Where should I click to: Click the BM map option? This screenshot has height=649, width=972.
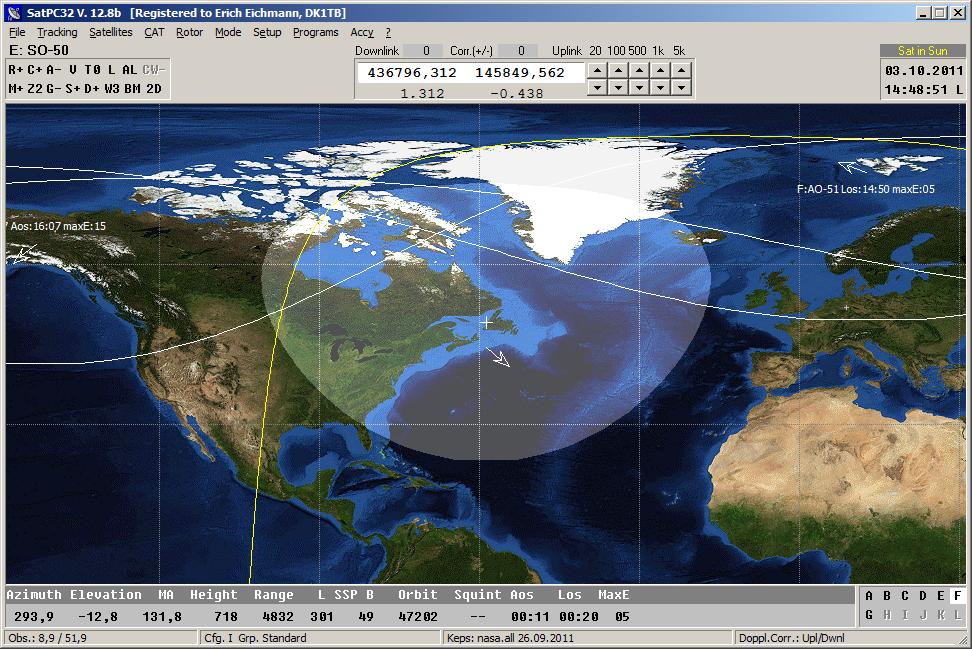click(132, 88)
